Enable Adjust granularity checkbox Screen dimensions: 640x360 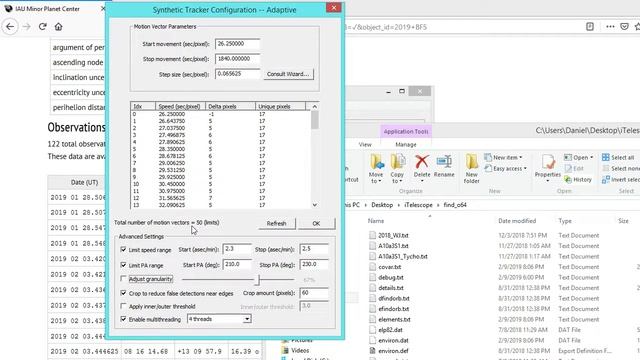pos(123,279)
